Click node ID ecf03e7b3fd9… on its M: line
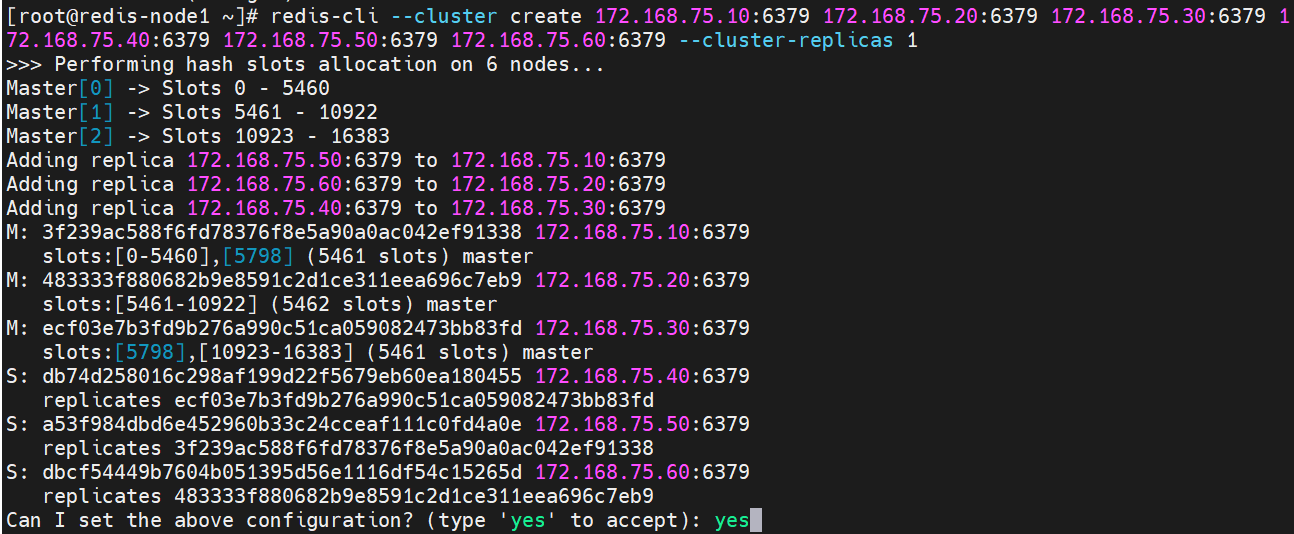Viewport: 1294px width, 534px height. pos(283,328)
